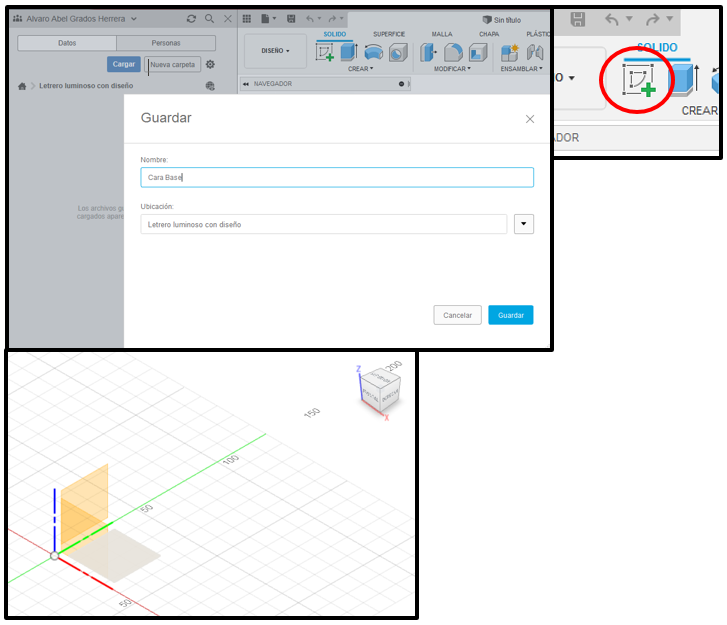Click the Cargar button

tap(124, 64)
